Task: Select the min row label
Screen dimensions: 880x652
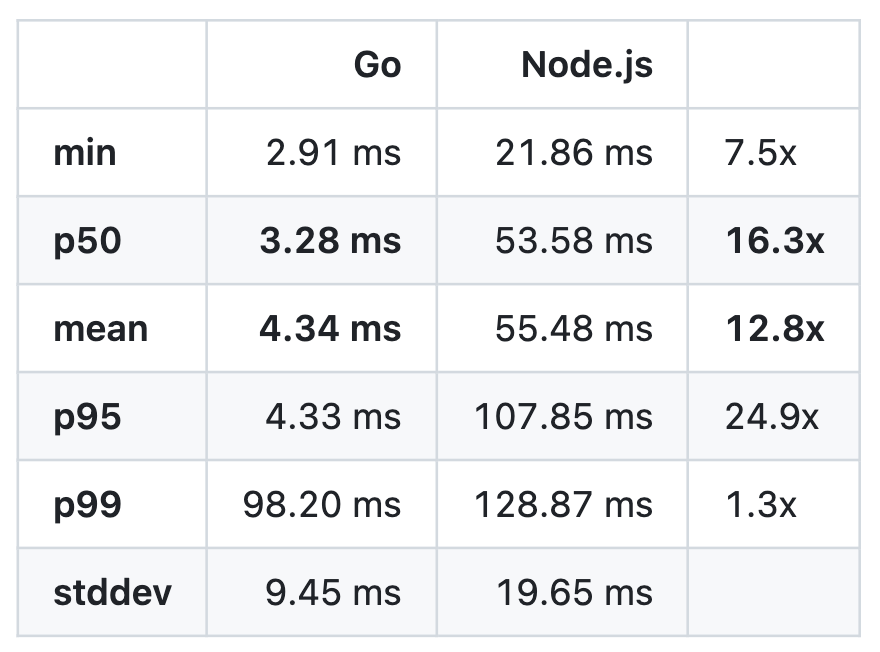Action: click(85, 153)
